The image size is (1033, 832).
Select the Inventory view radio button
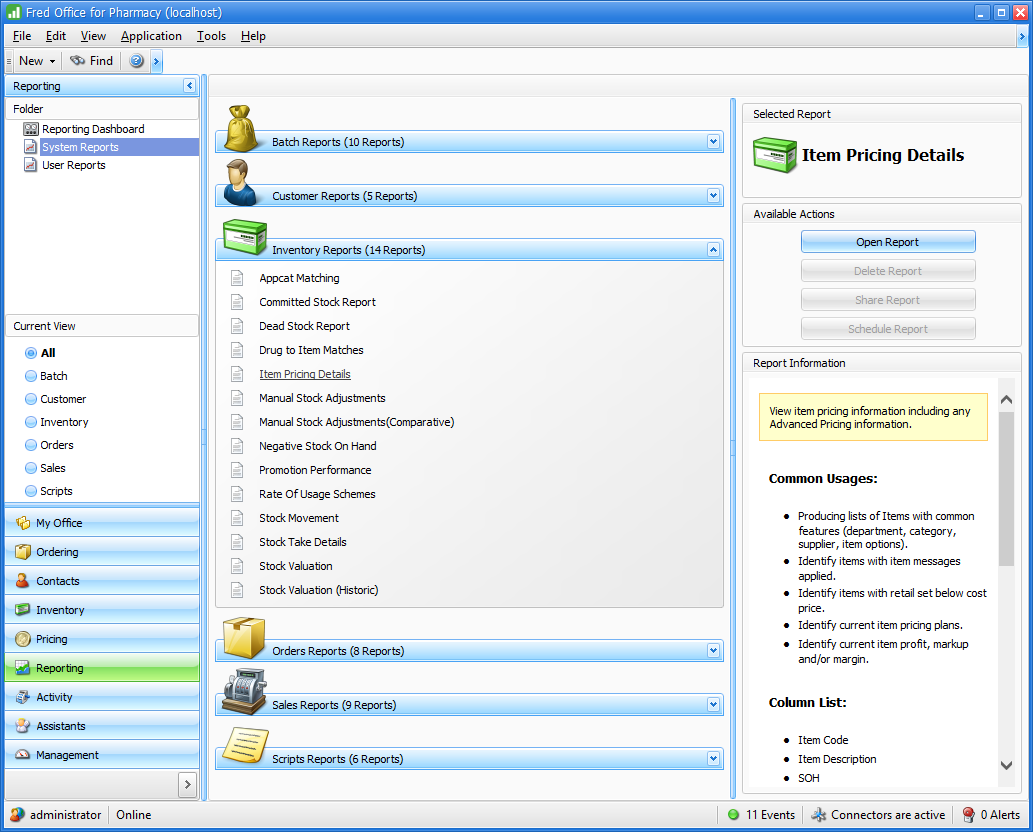(x=31, y=422)
